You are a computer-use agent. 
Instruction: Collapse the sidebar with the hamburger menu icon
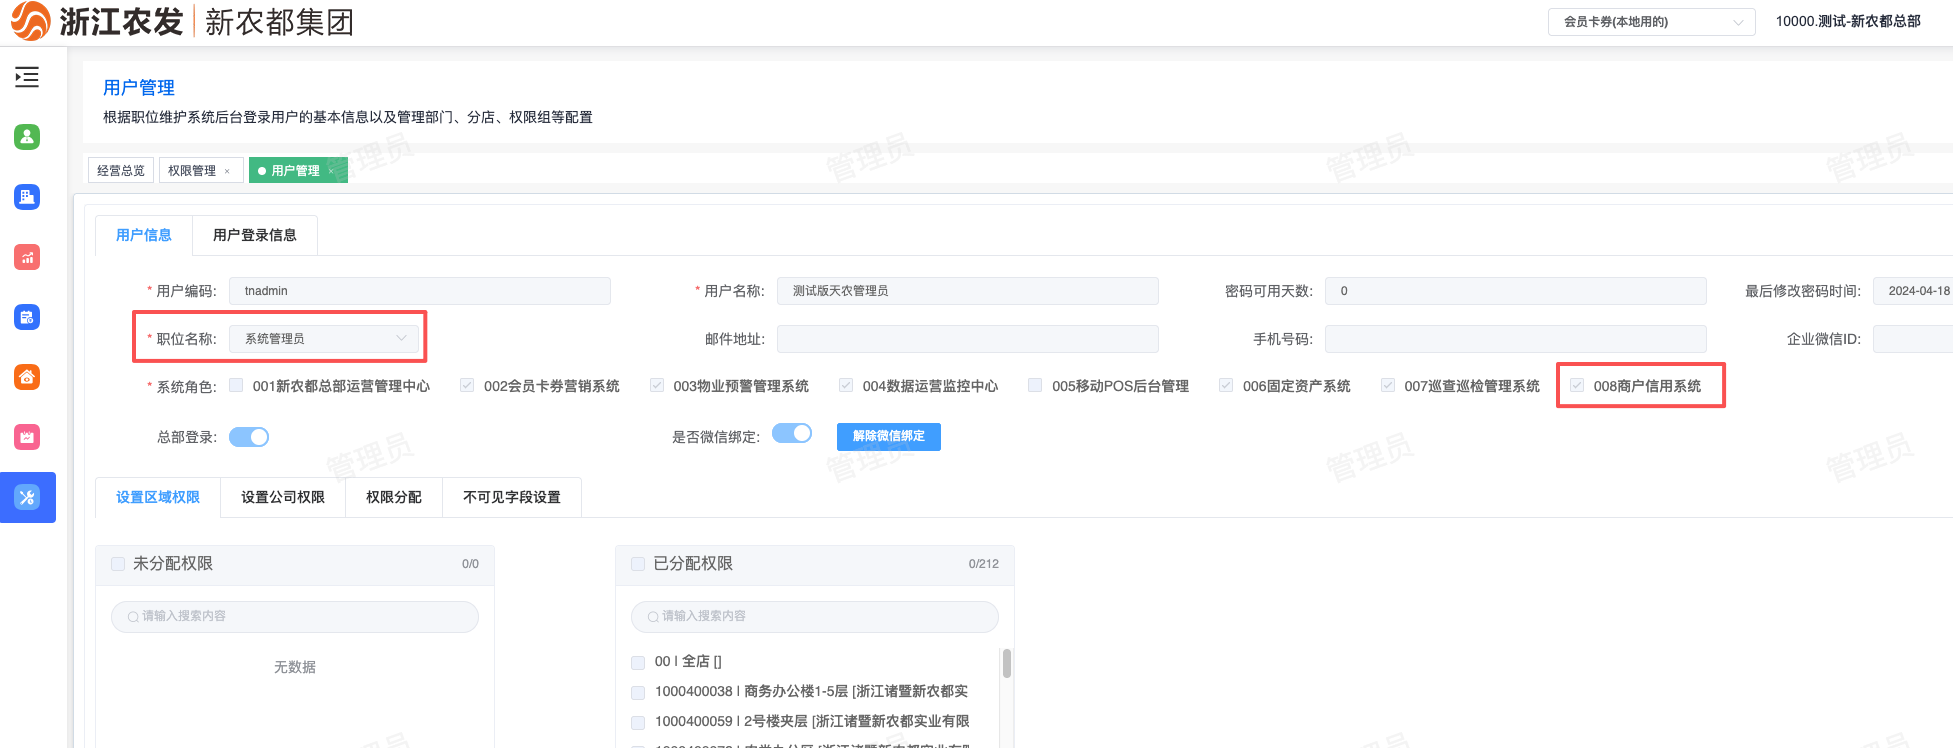[27, 77]
